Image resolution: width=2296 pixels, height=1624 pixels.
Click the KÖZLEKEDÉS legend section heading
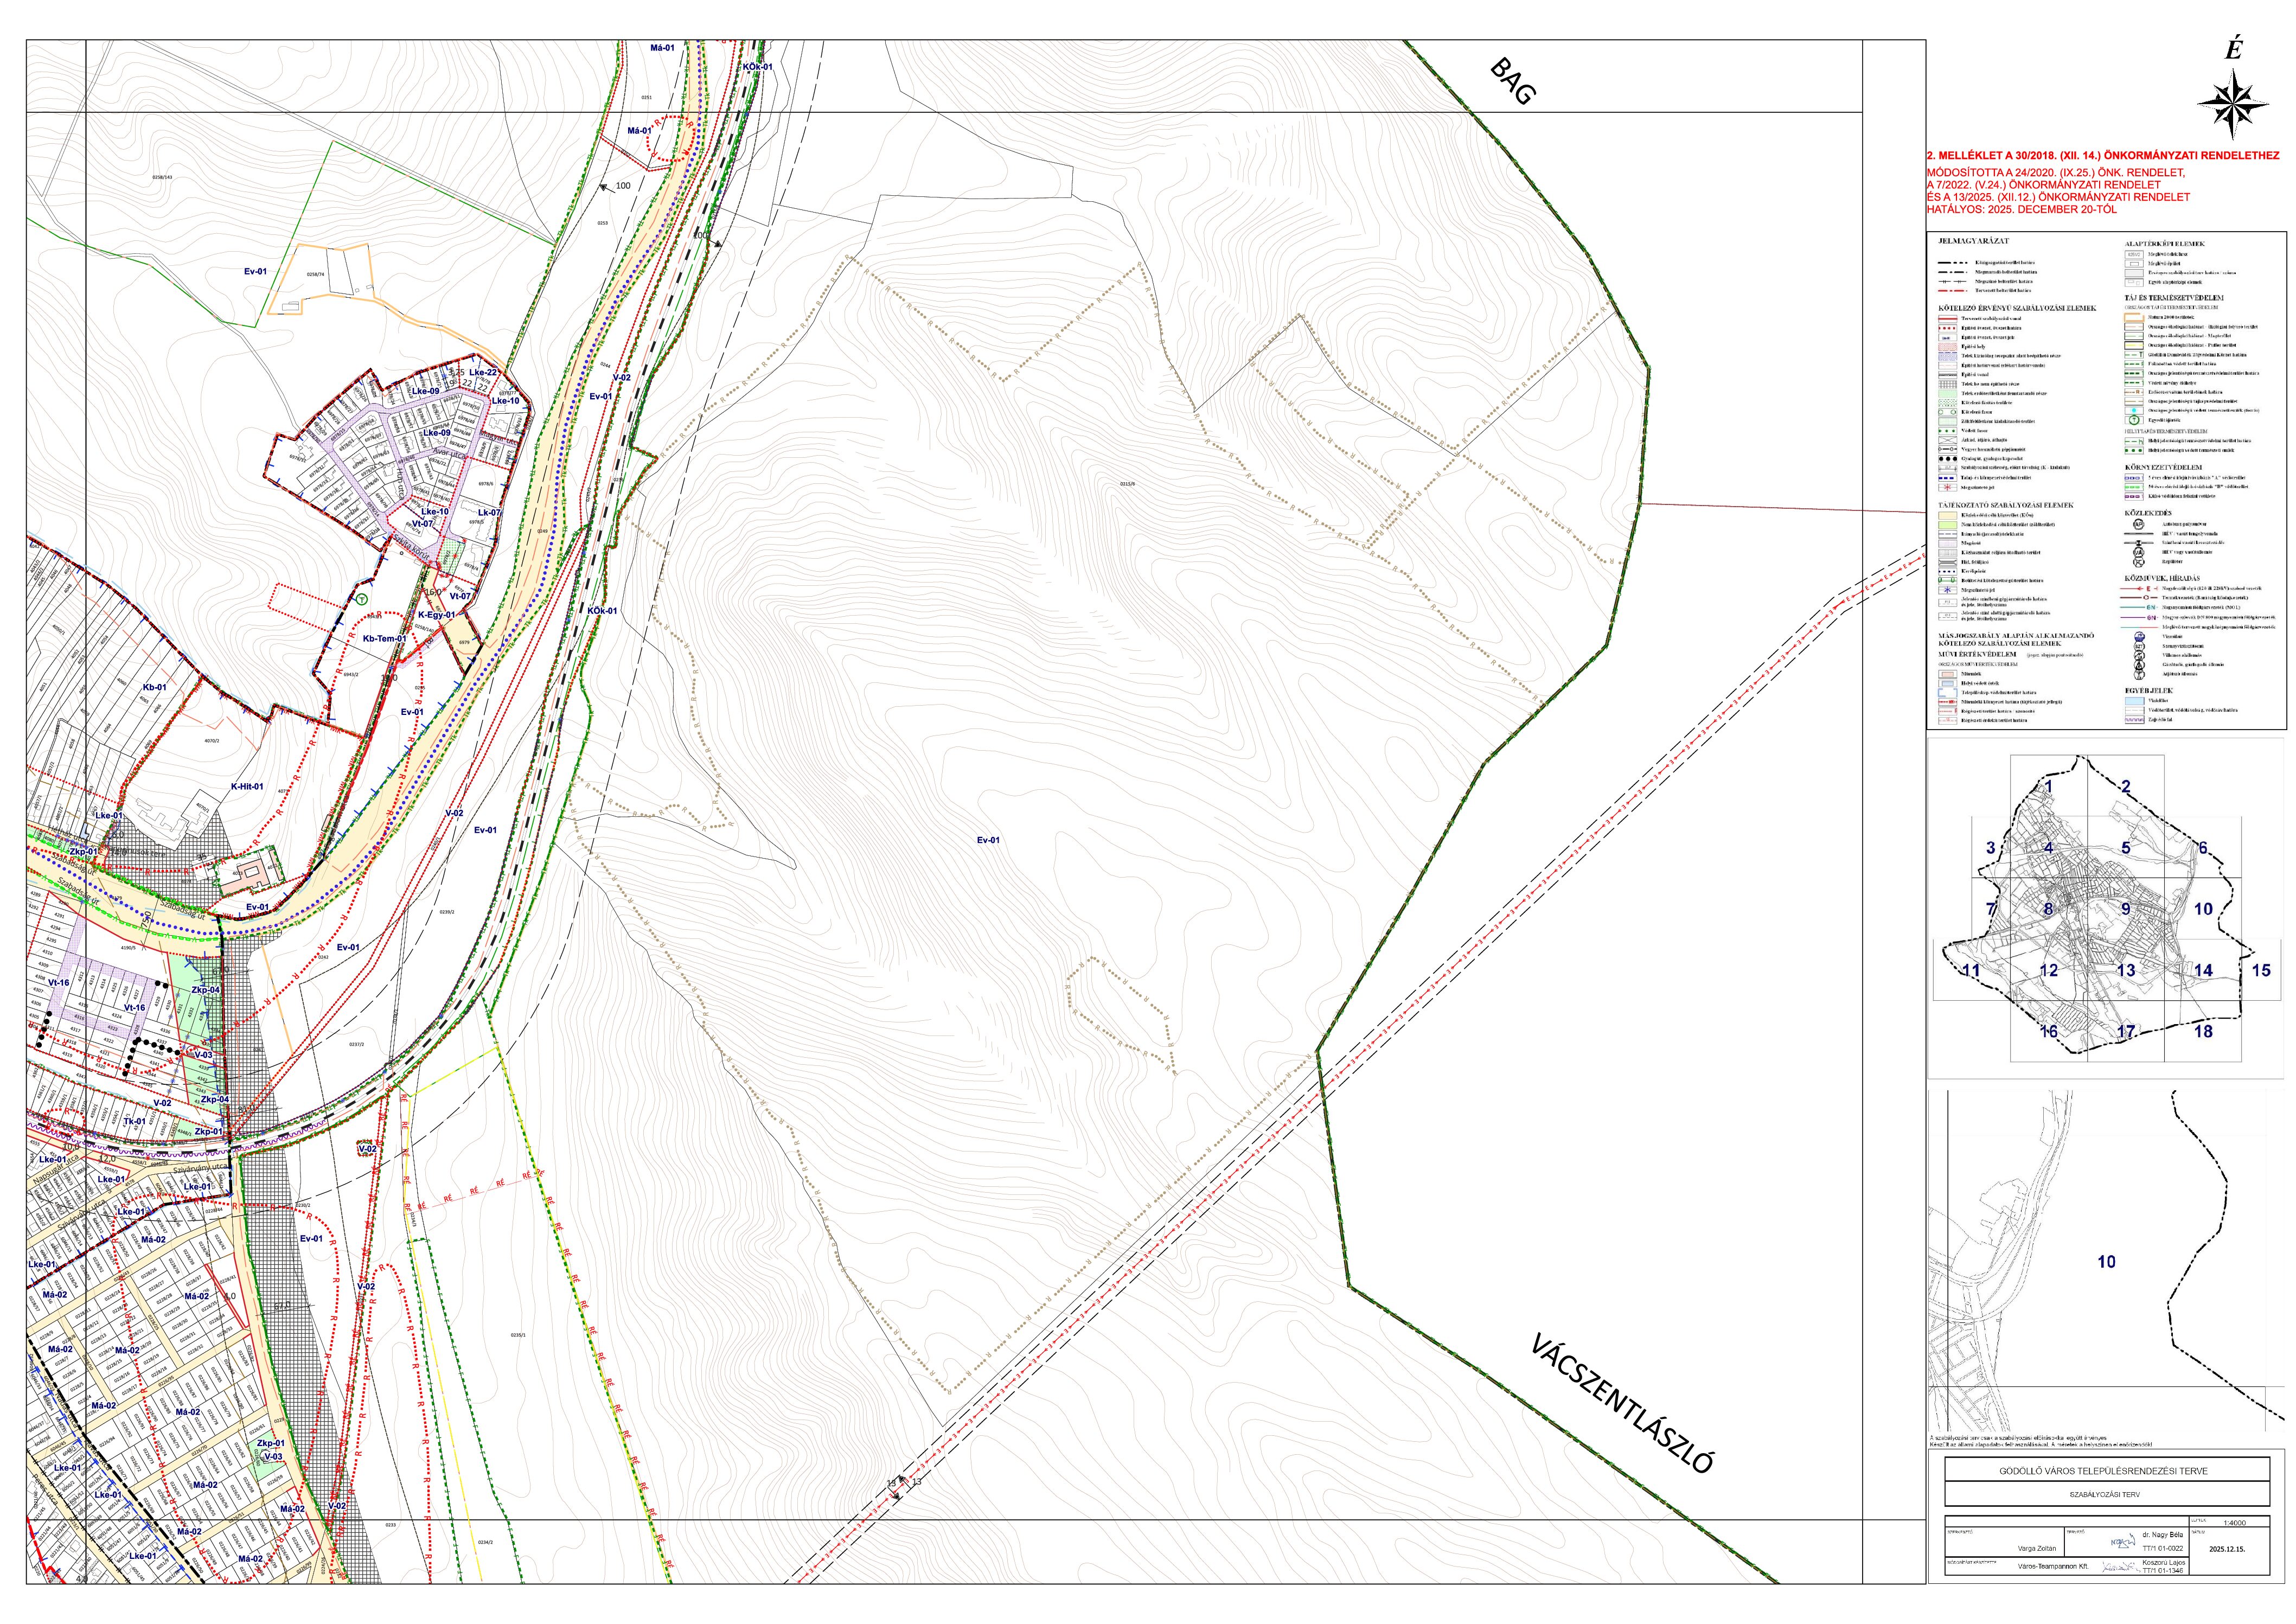pyautogui.click(x=2148, y=513)
